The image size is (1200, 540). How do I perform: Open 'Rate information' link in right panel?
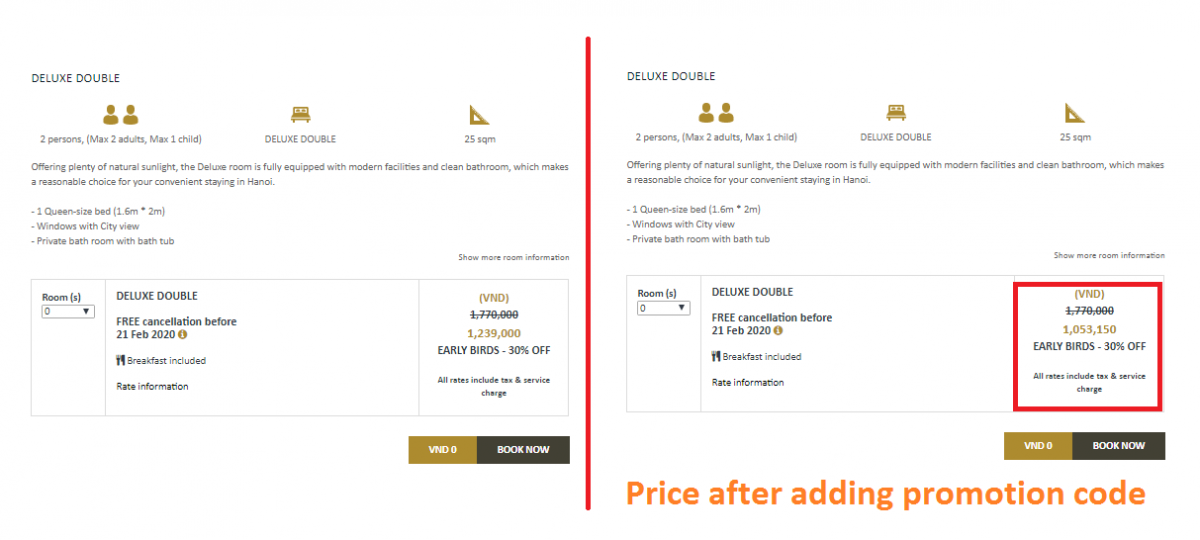(748, 383)
